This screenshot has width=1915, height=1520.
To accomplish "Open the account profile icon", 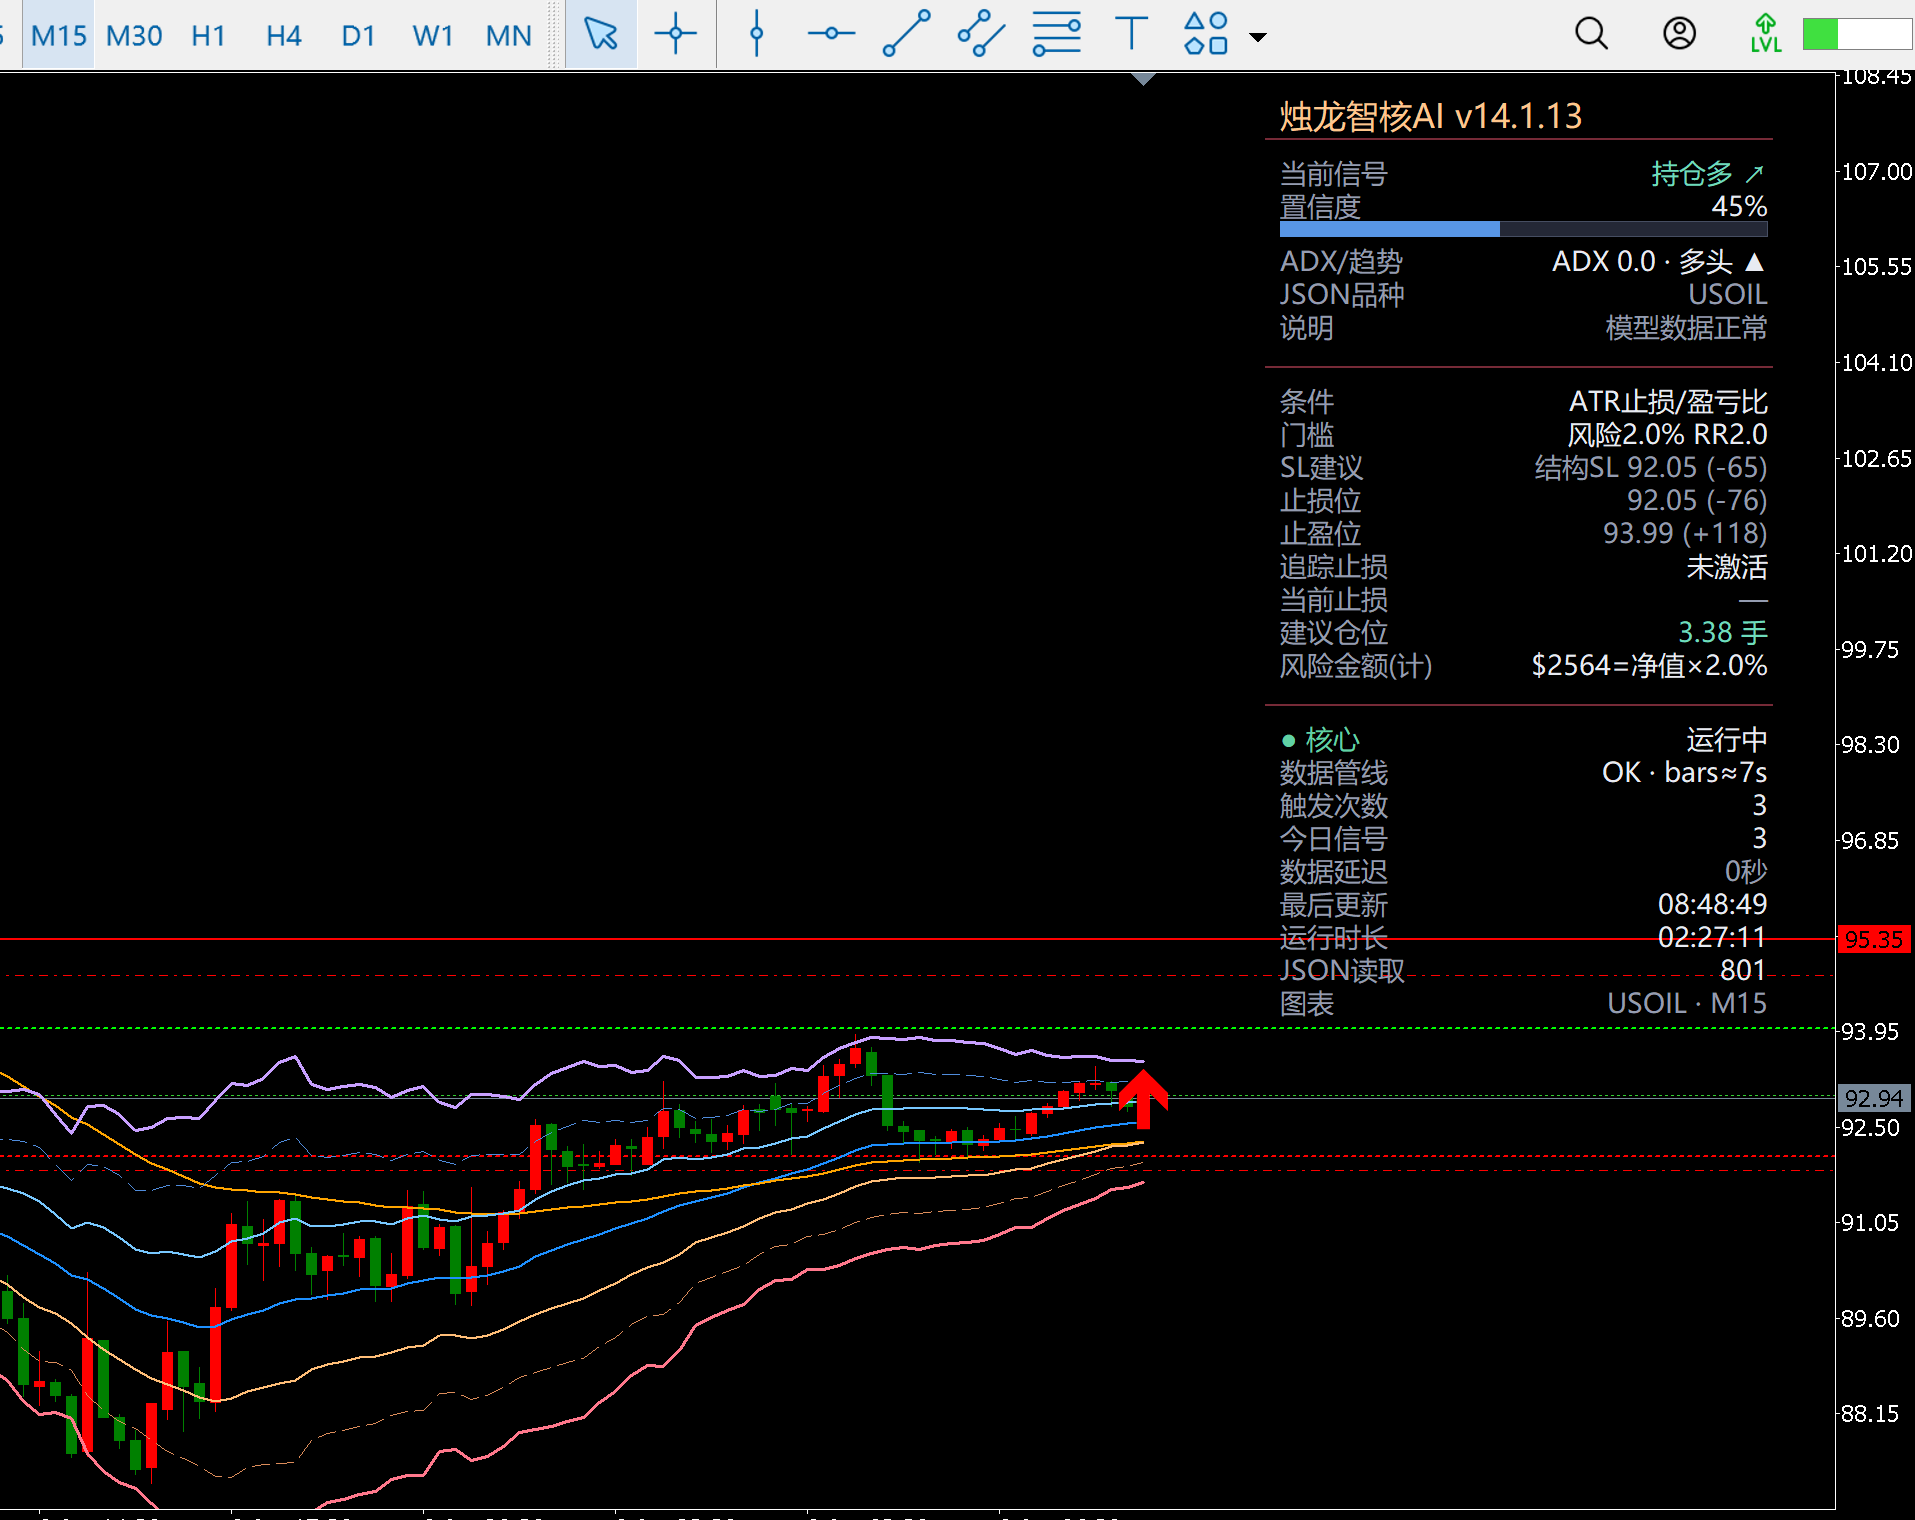I will (1679, 34).
